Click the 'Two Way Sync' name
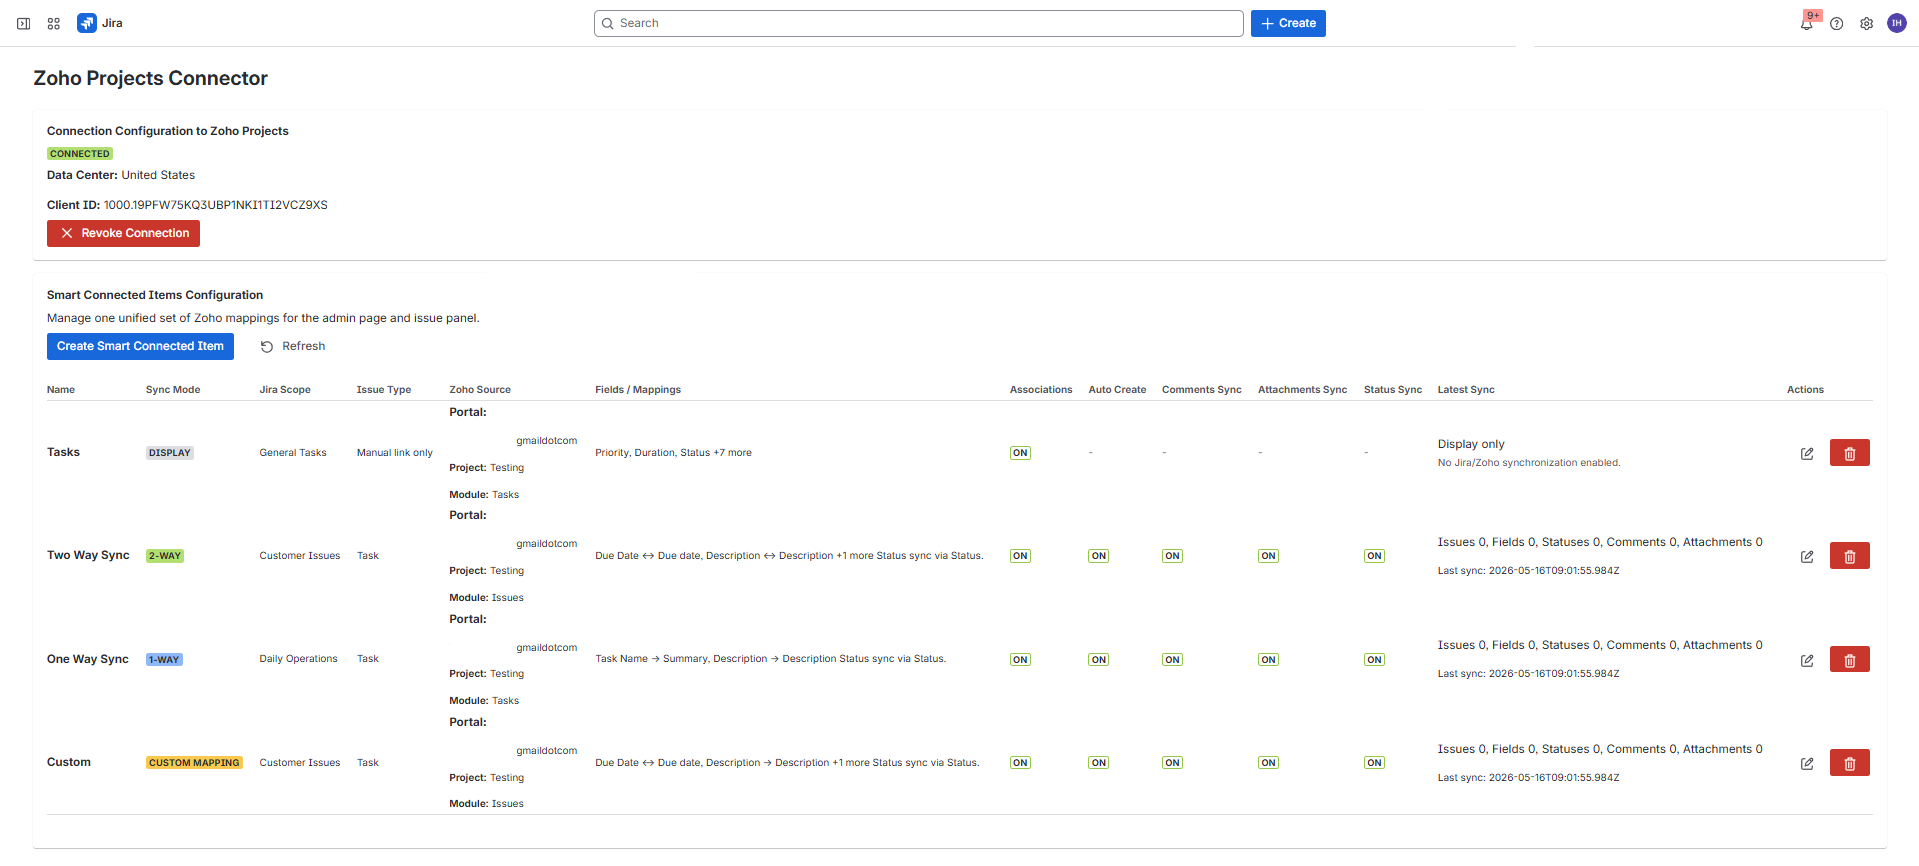The width and height of the screenshot is (1919, 866). click(x=88, y=555)
